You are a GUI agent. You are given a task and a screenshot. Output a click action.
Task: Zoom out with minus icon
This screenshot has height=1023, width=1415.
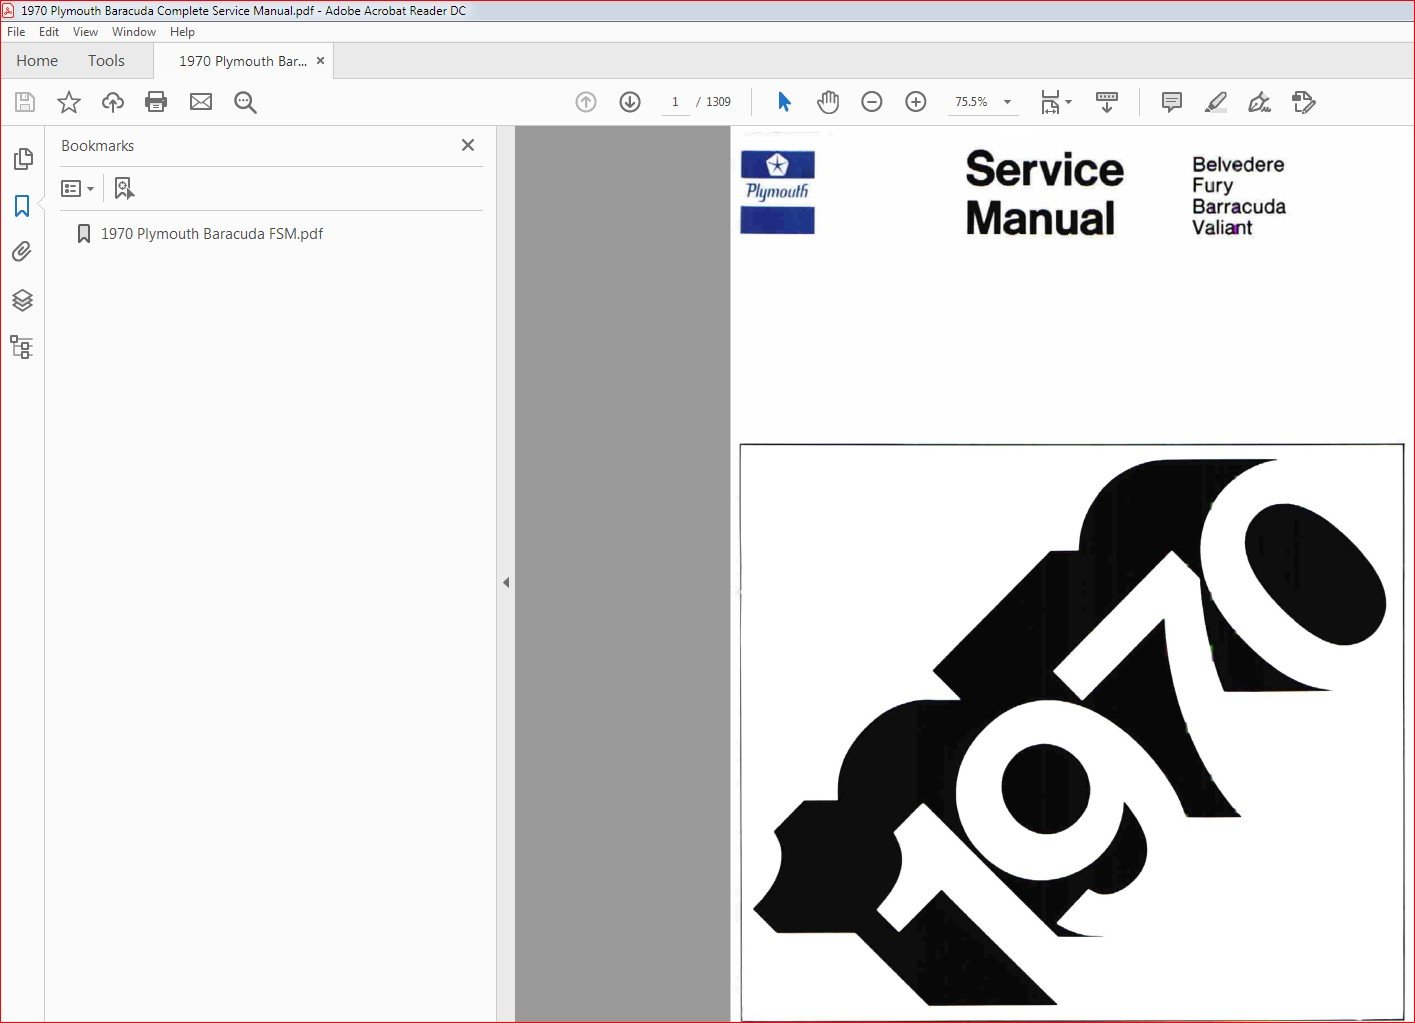872,102
